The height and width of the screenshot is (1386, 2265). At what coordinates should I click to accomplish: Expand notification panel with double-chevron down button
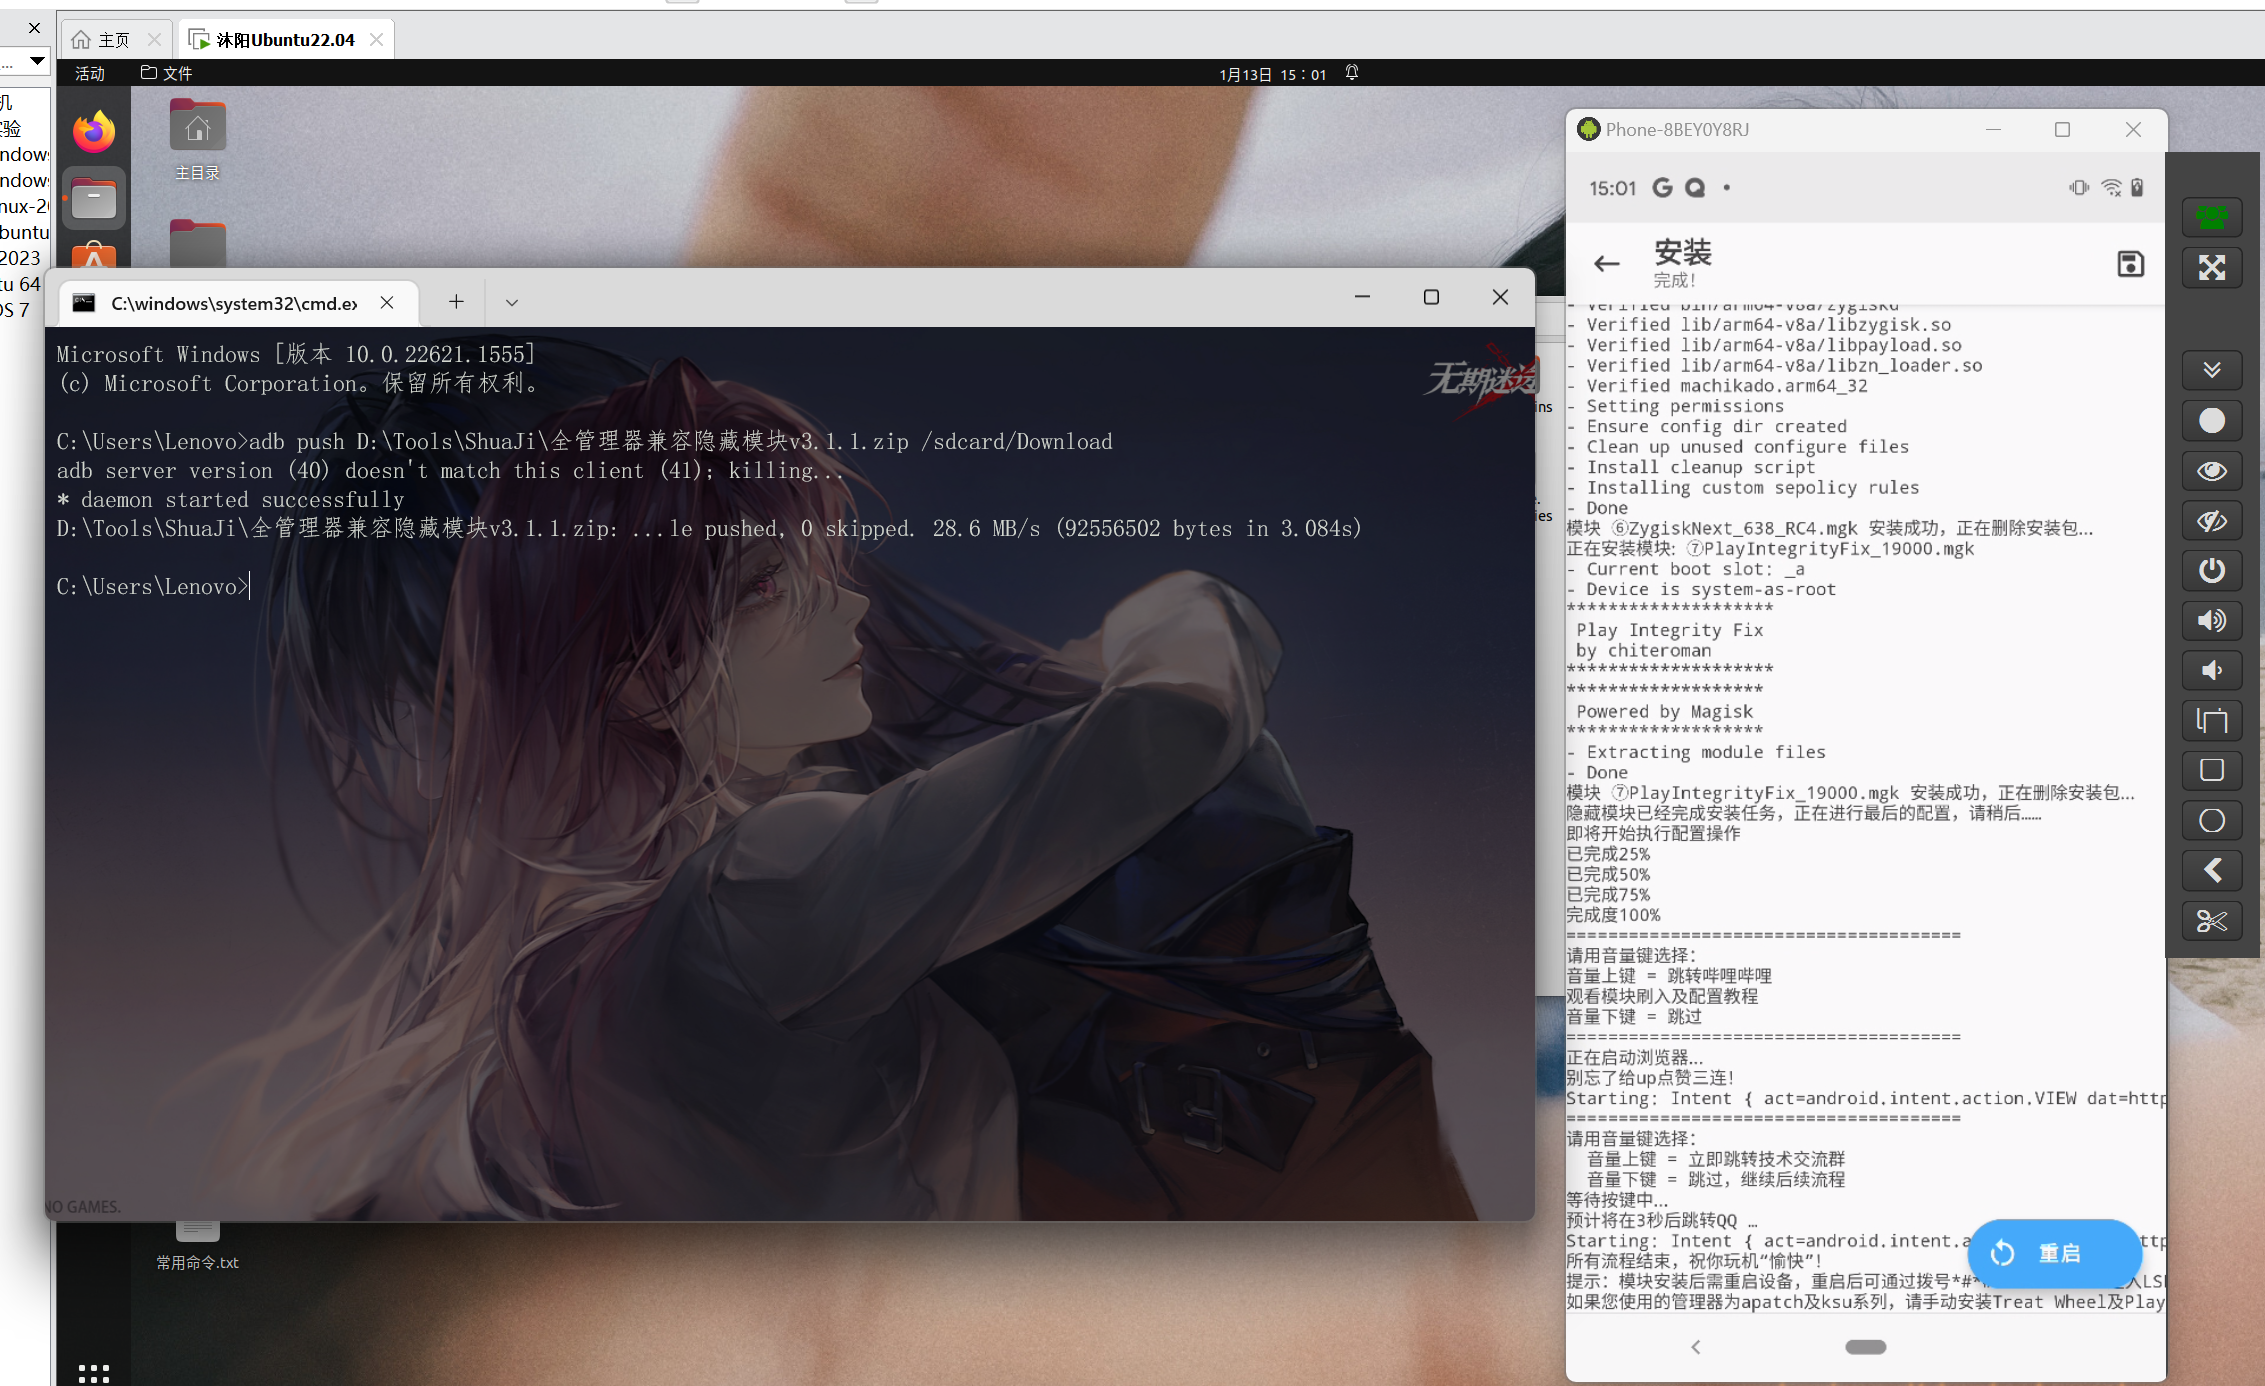[2211, 371]
